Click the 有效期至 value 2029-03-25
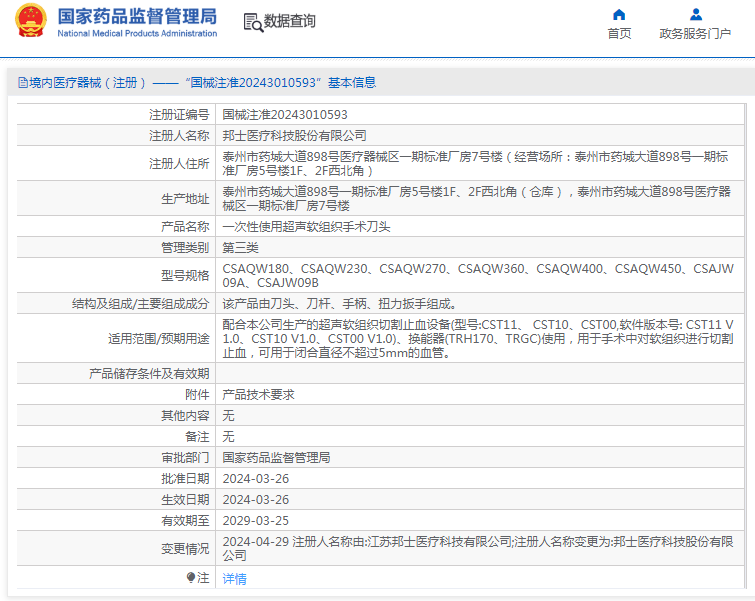 (x=256, y=521)
